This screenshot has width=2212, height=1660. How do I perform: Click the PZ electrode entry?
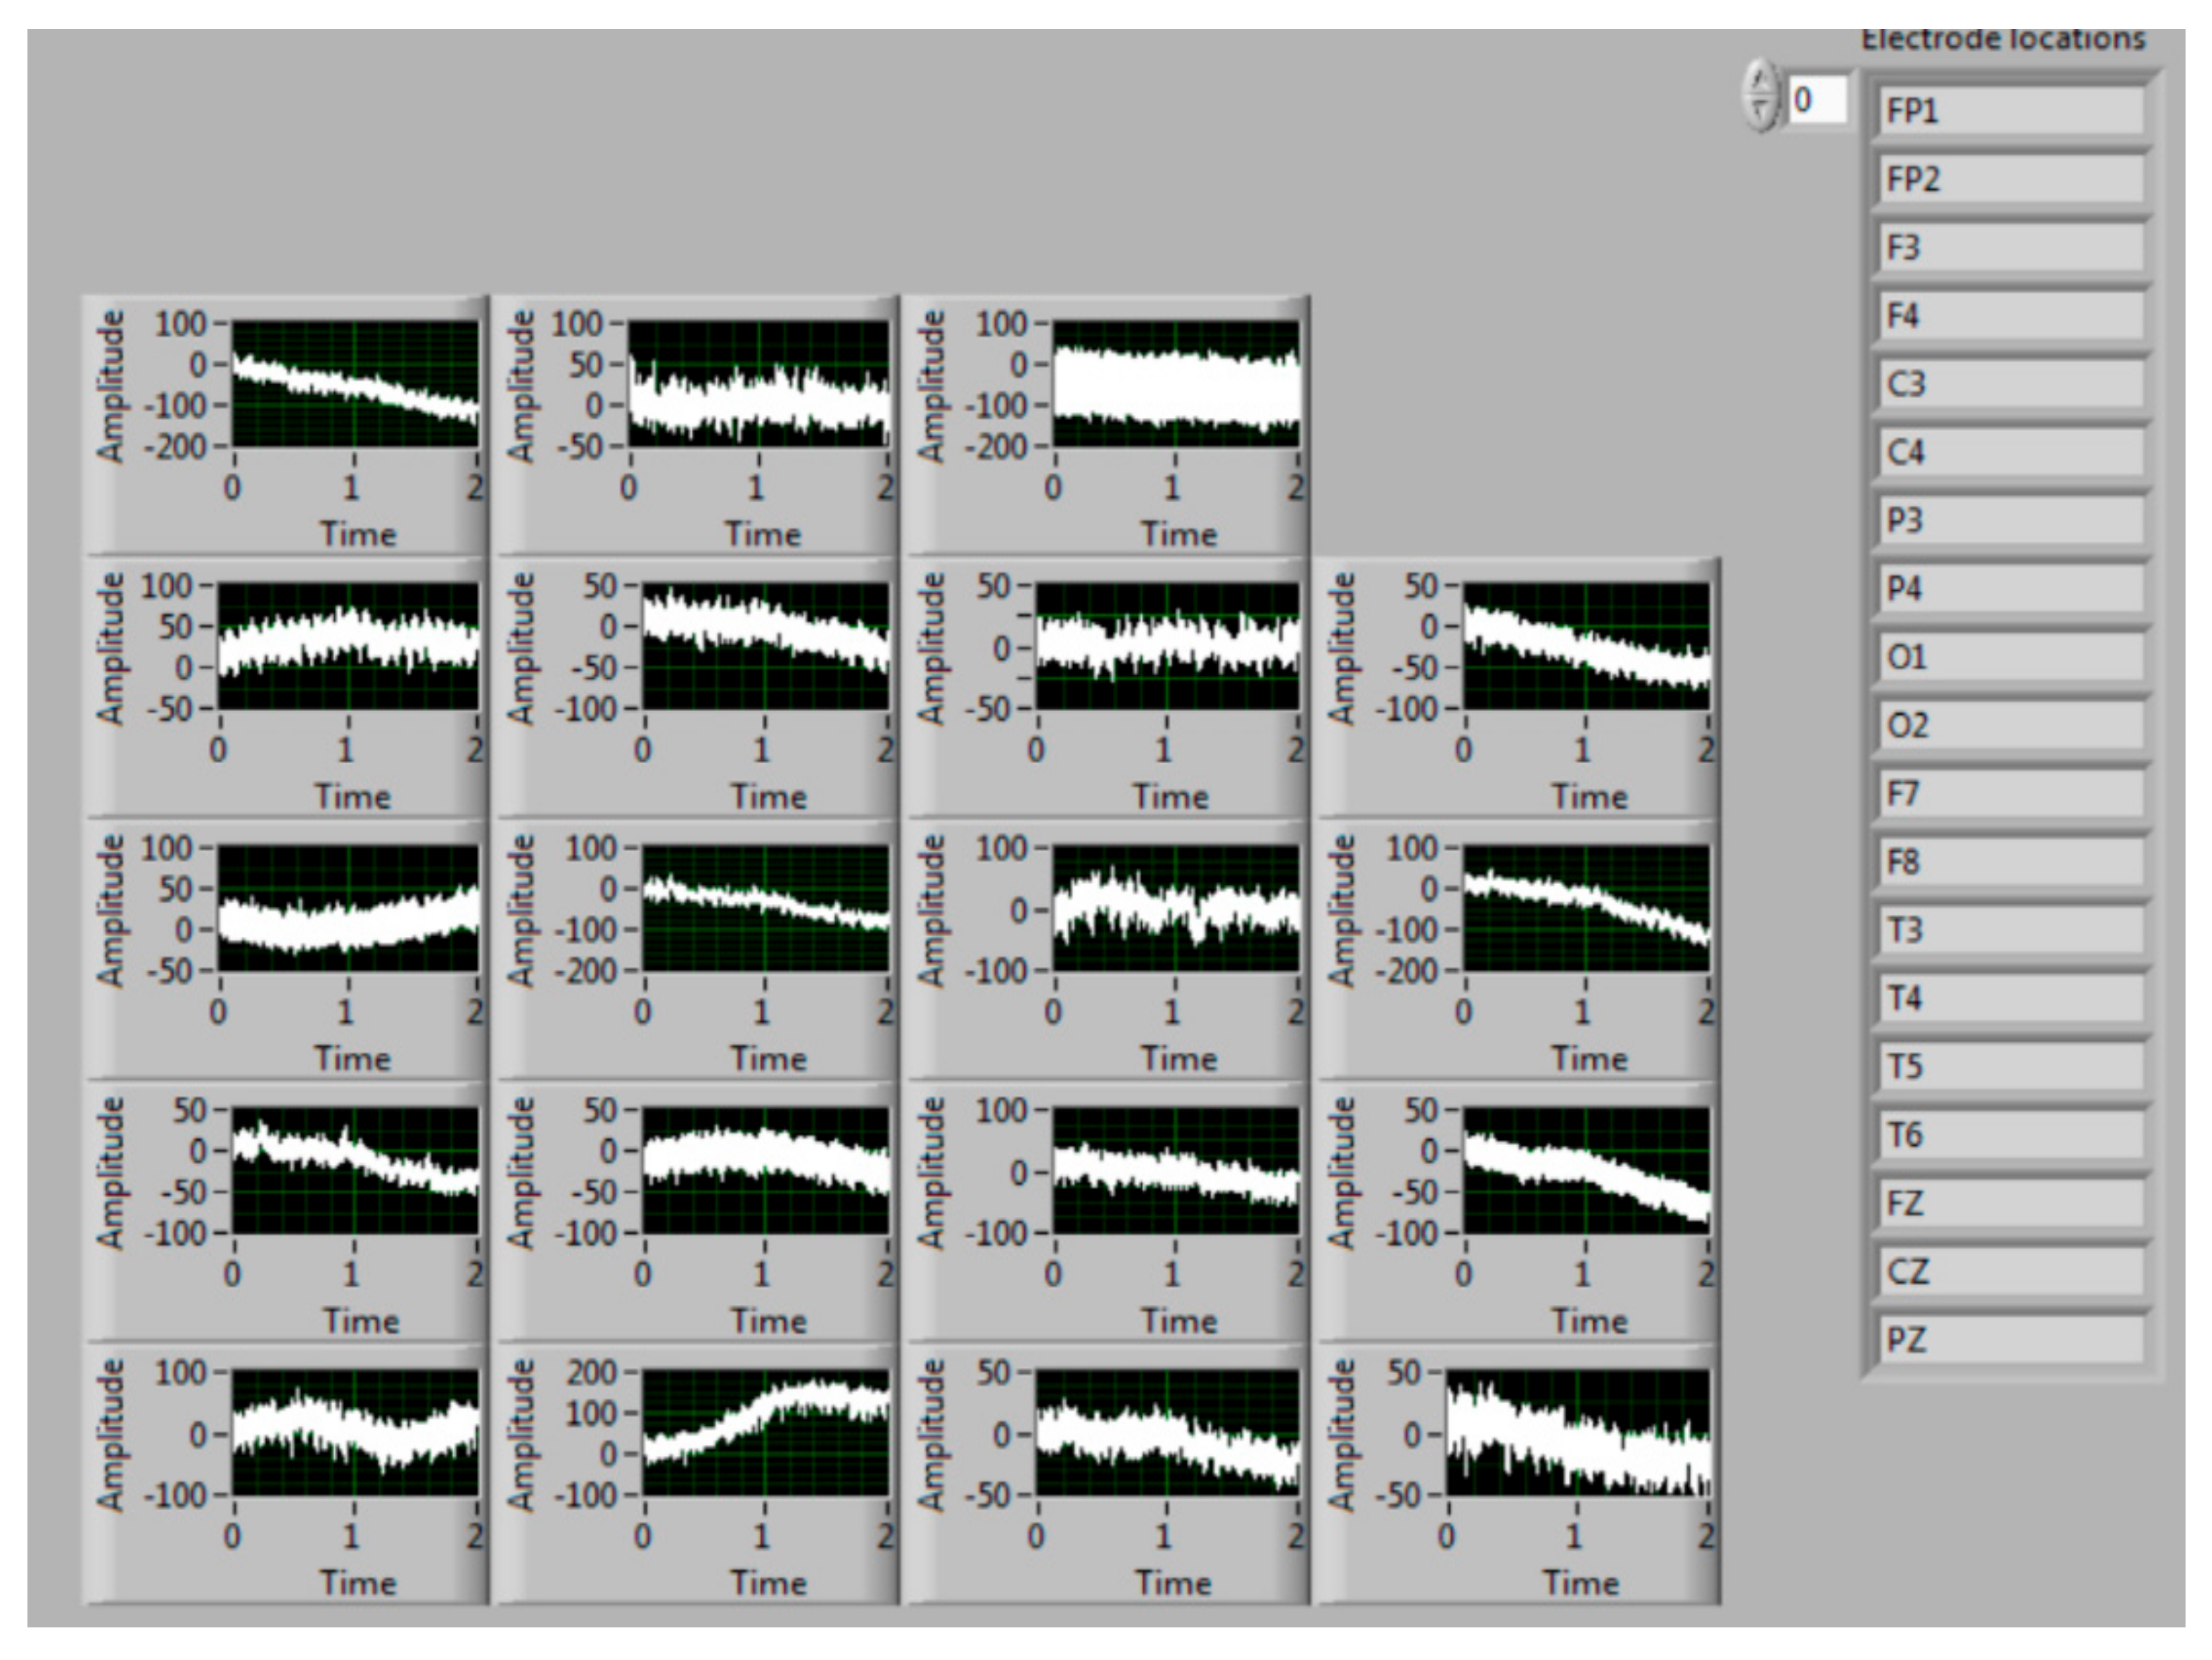2010,1339
